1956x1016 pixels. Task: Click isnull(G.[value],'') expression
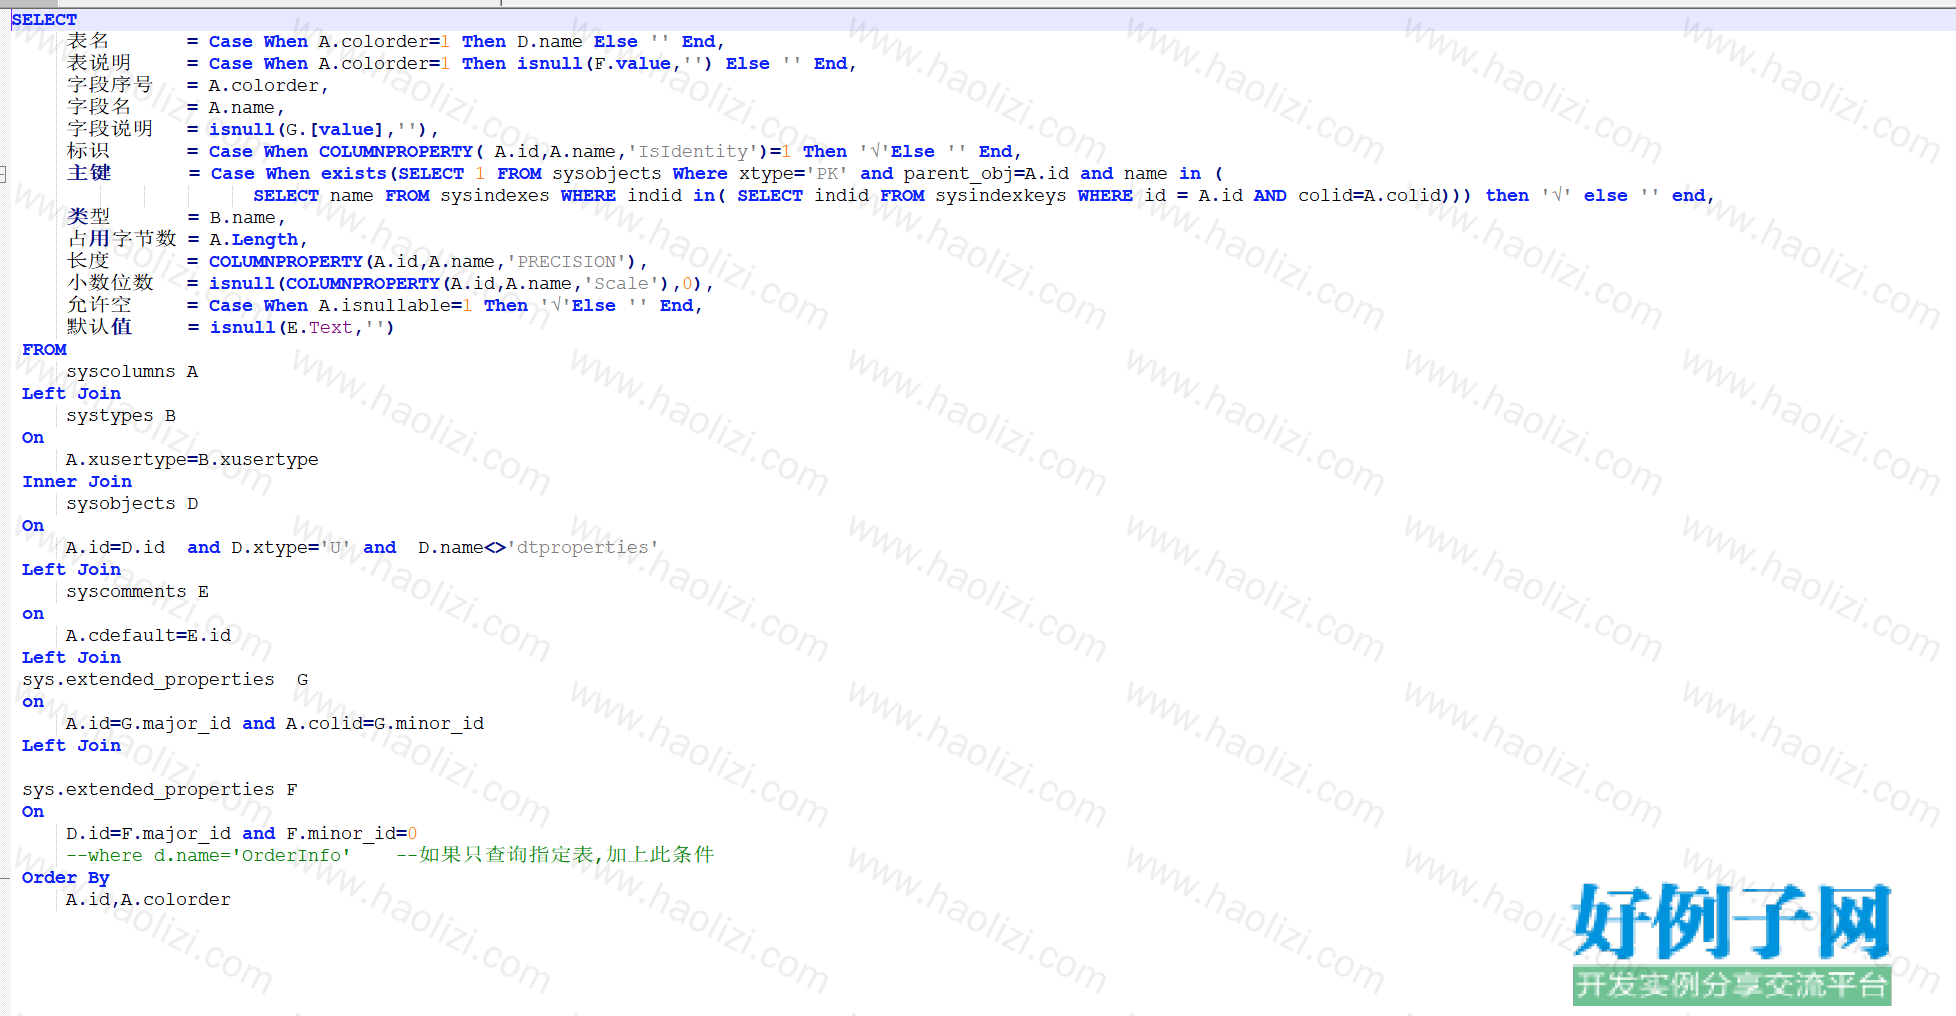[318, 129]
